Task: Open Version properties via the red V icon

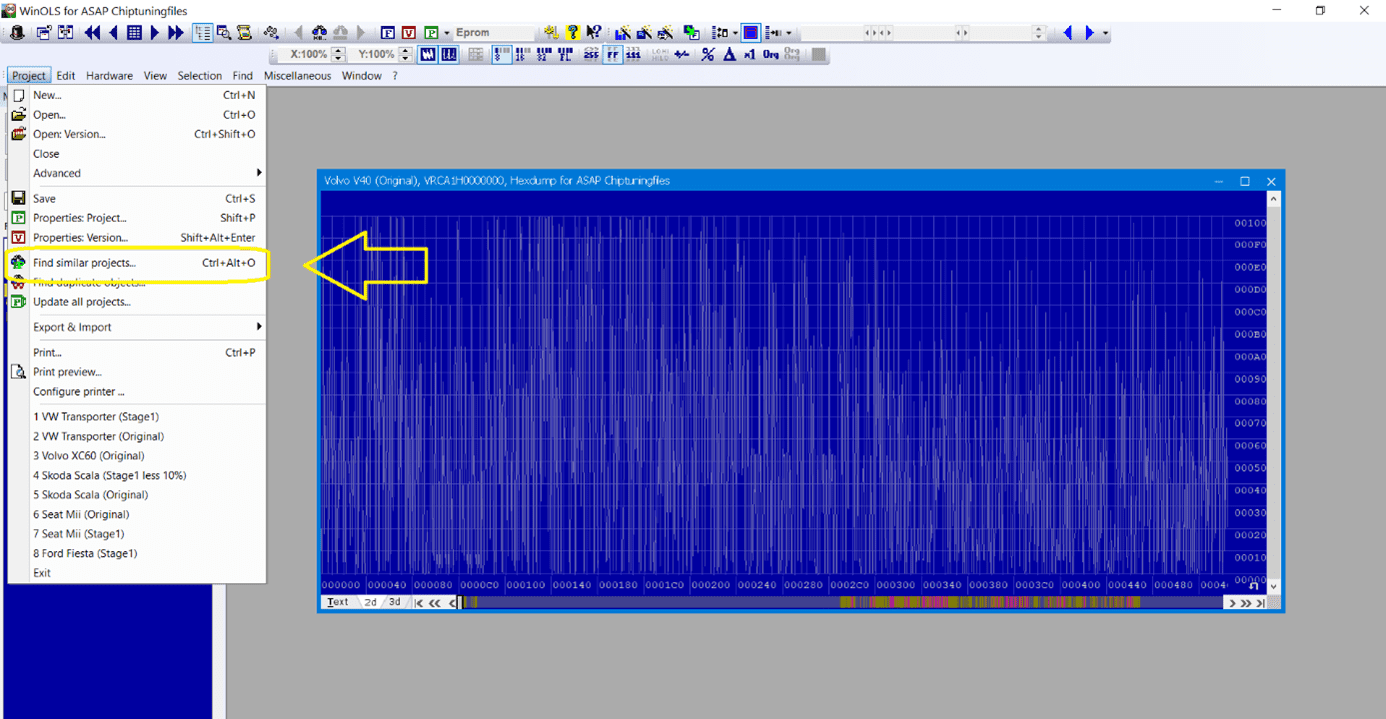Action: pos(408,32)
